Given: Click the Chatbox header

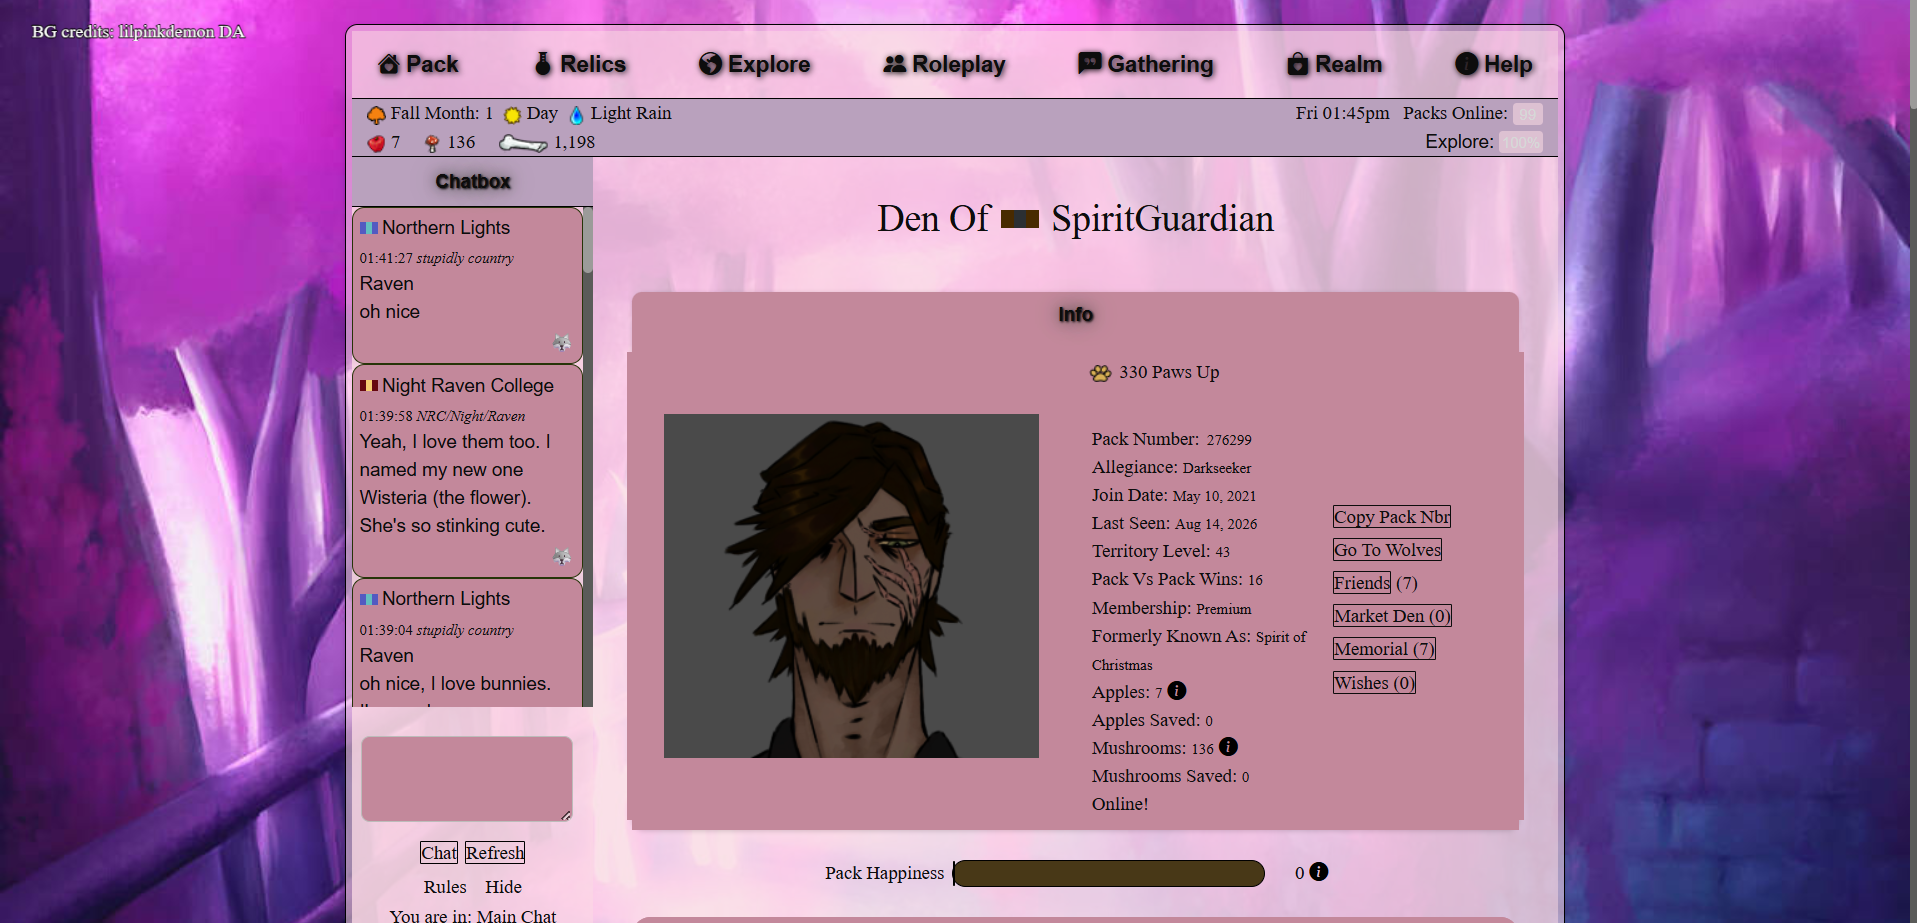Looking at the screenshot, I should point(473,181).
